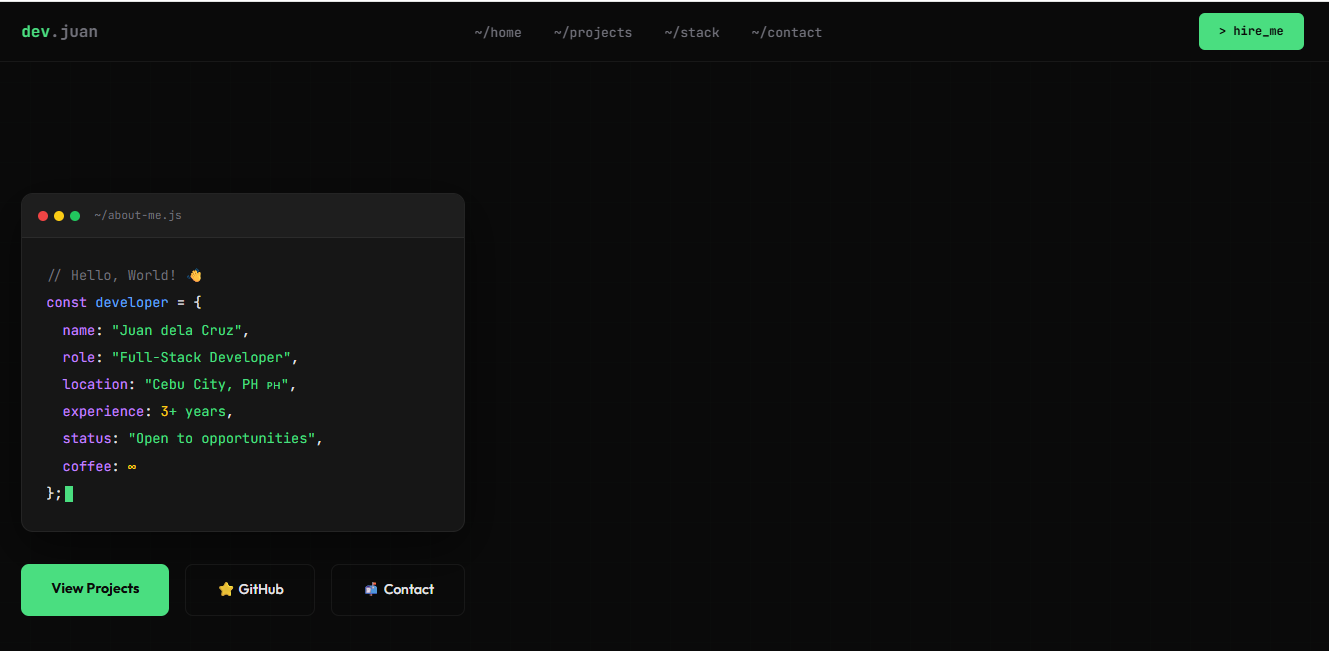Click the green cursor block after the closing brace
This screenshot has height=651, width=1329.
click(68, 493)
